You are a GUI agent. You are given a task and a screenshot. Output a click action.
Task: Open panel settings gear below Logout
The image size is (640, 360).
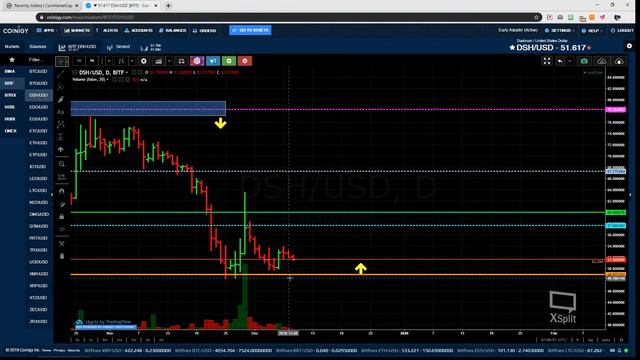tap(629, 46)
